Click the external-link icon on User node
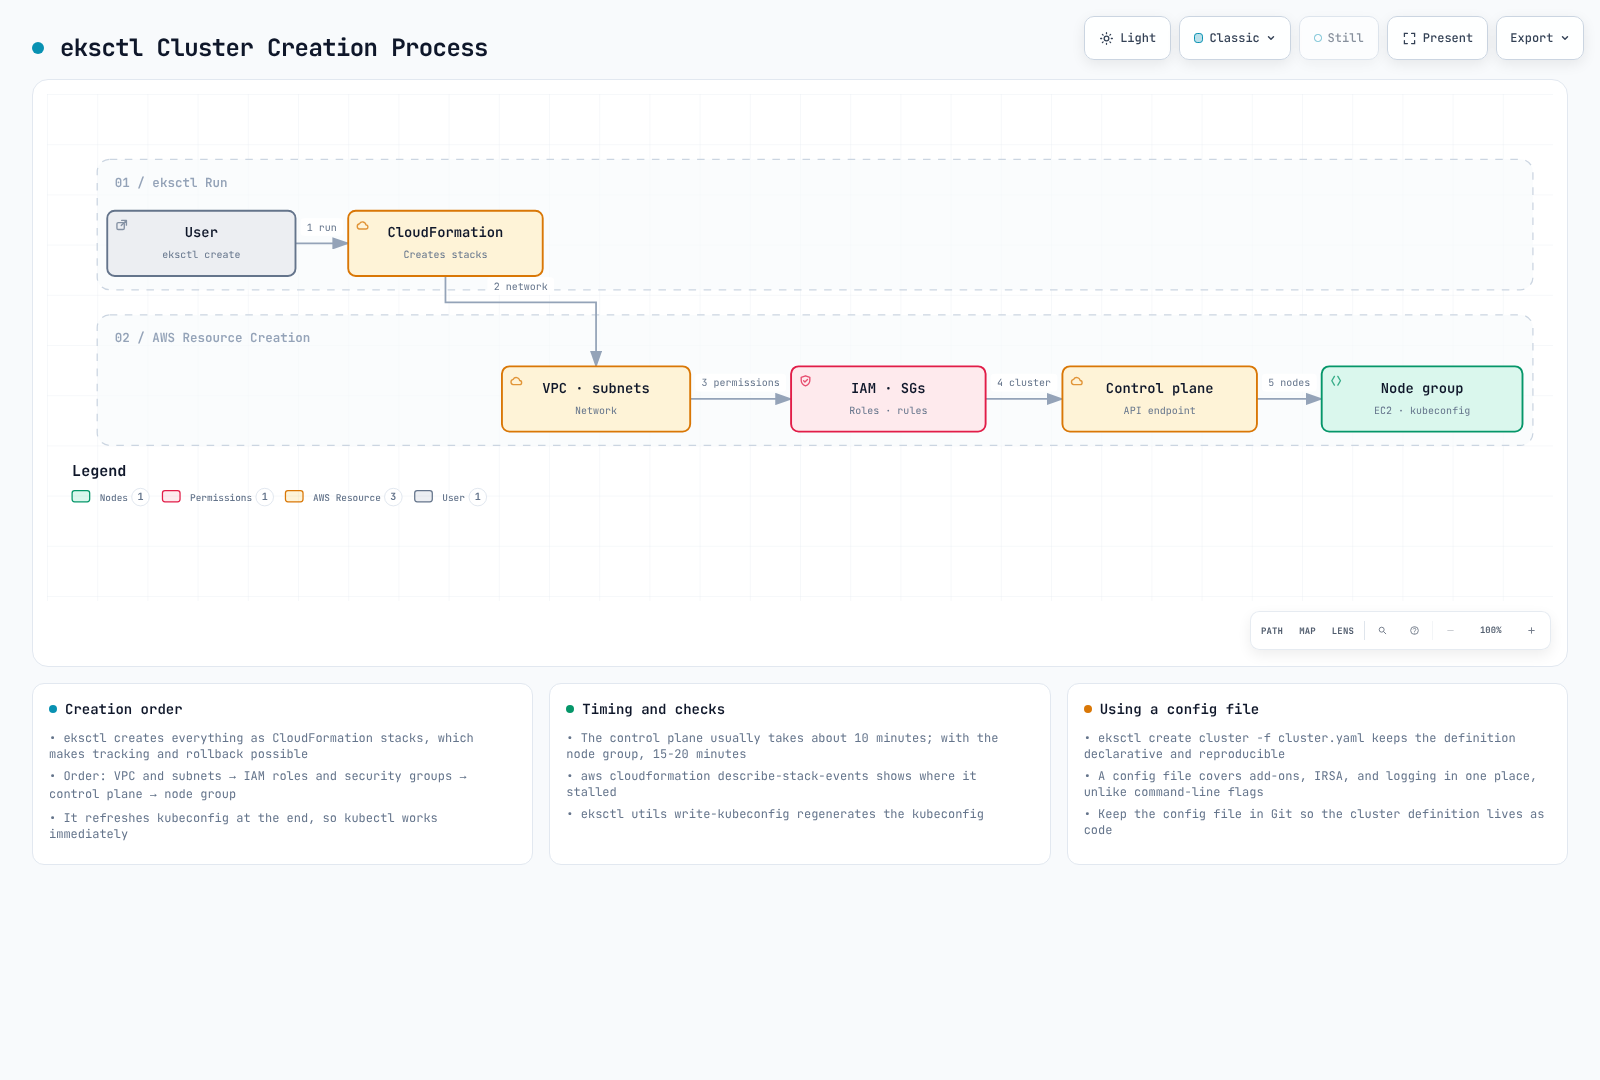Image resolution: width=1600 pixels, height=1080 pixels. point(122,226)
